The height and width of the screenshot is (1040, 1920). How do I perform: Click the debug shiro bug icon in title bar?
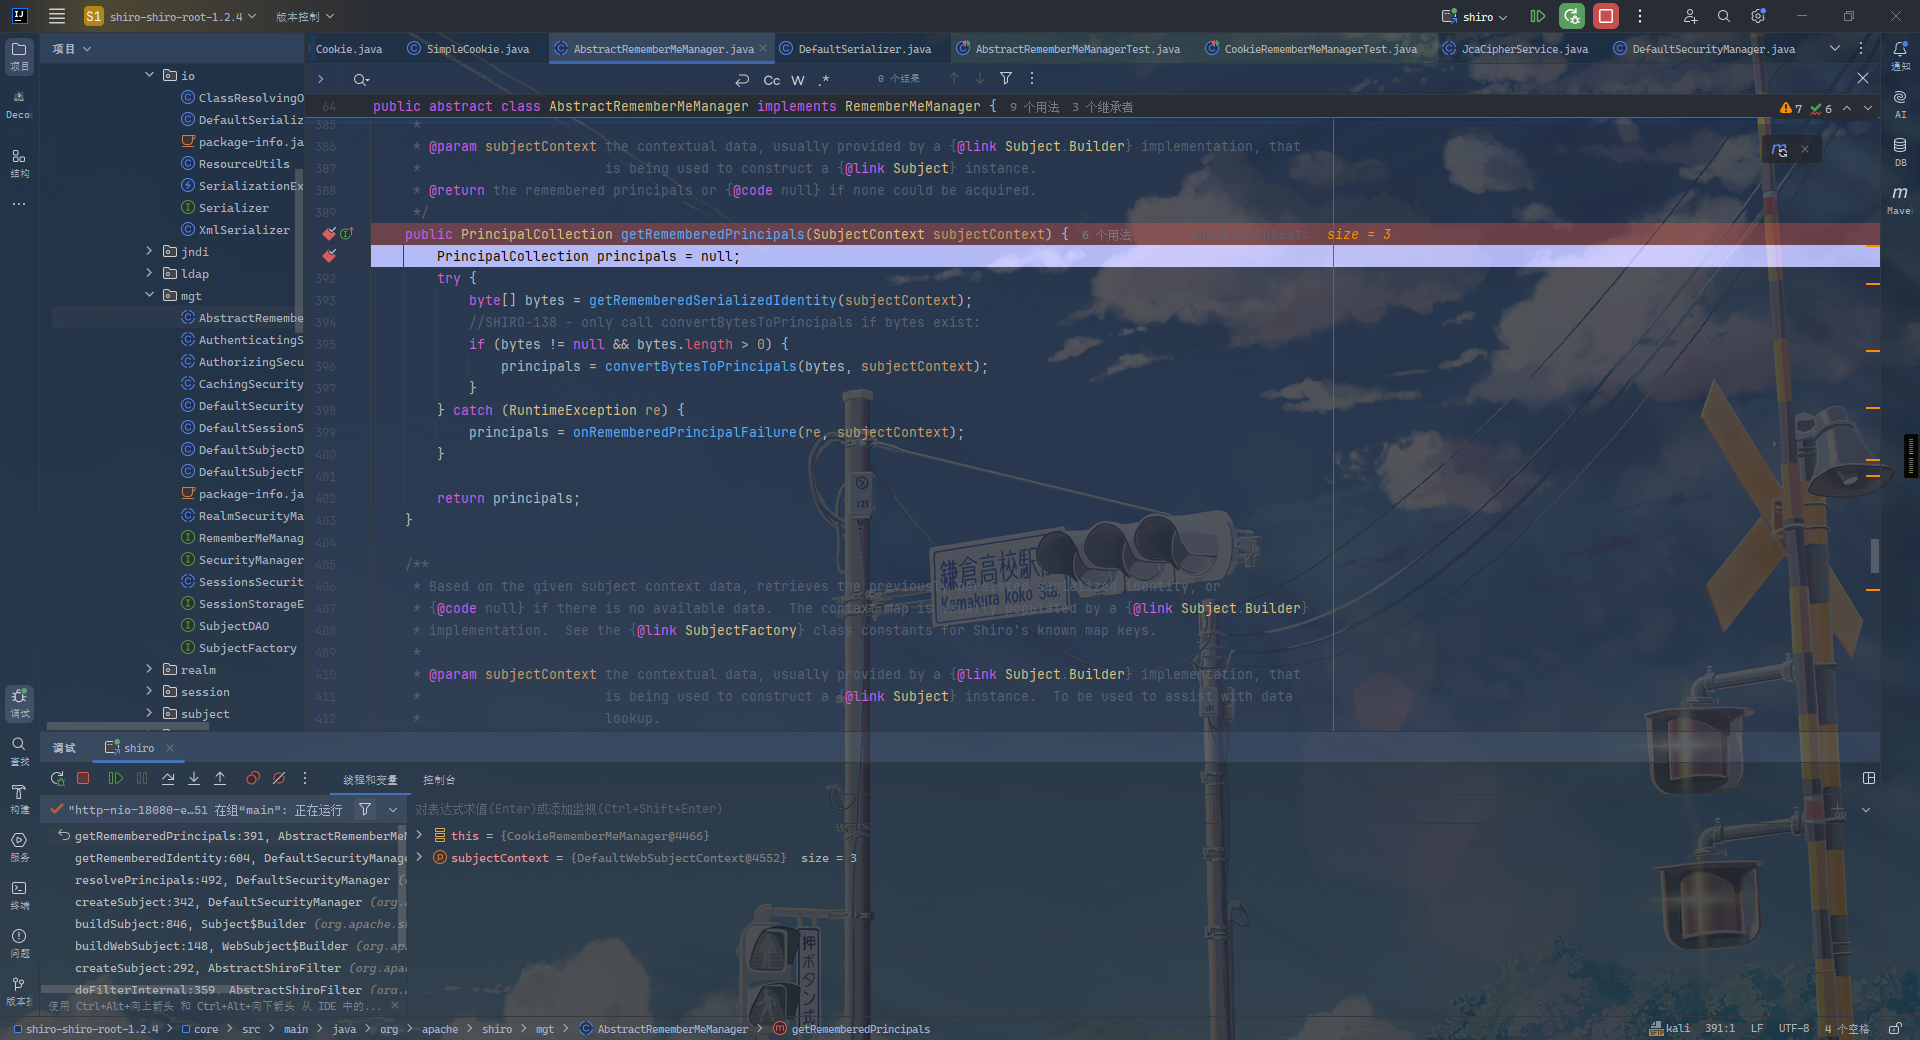click(1572, 16)
